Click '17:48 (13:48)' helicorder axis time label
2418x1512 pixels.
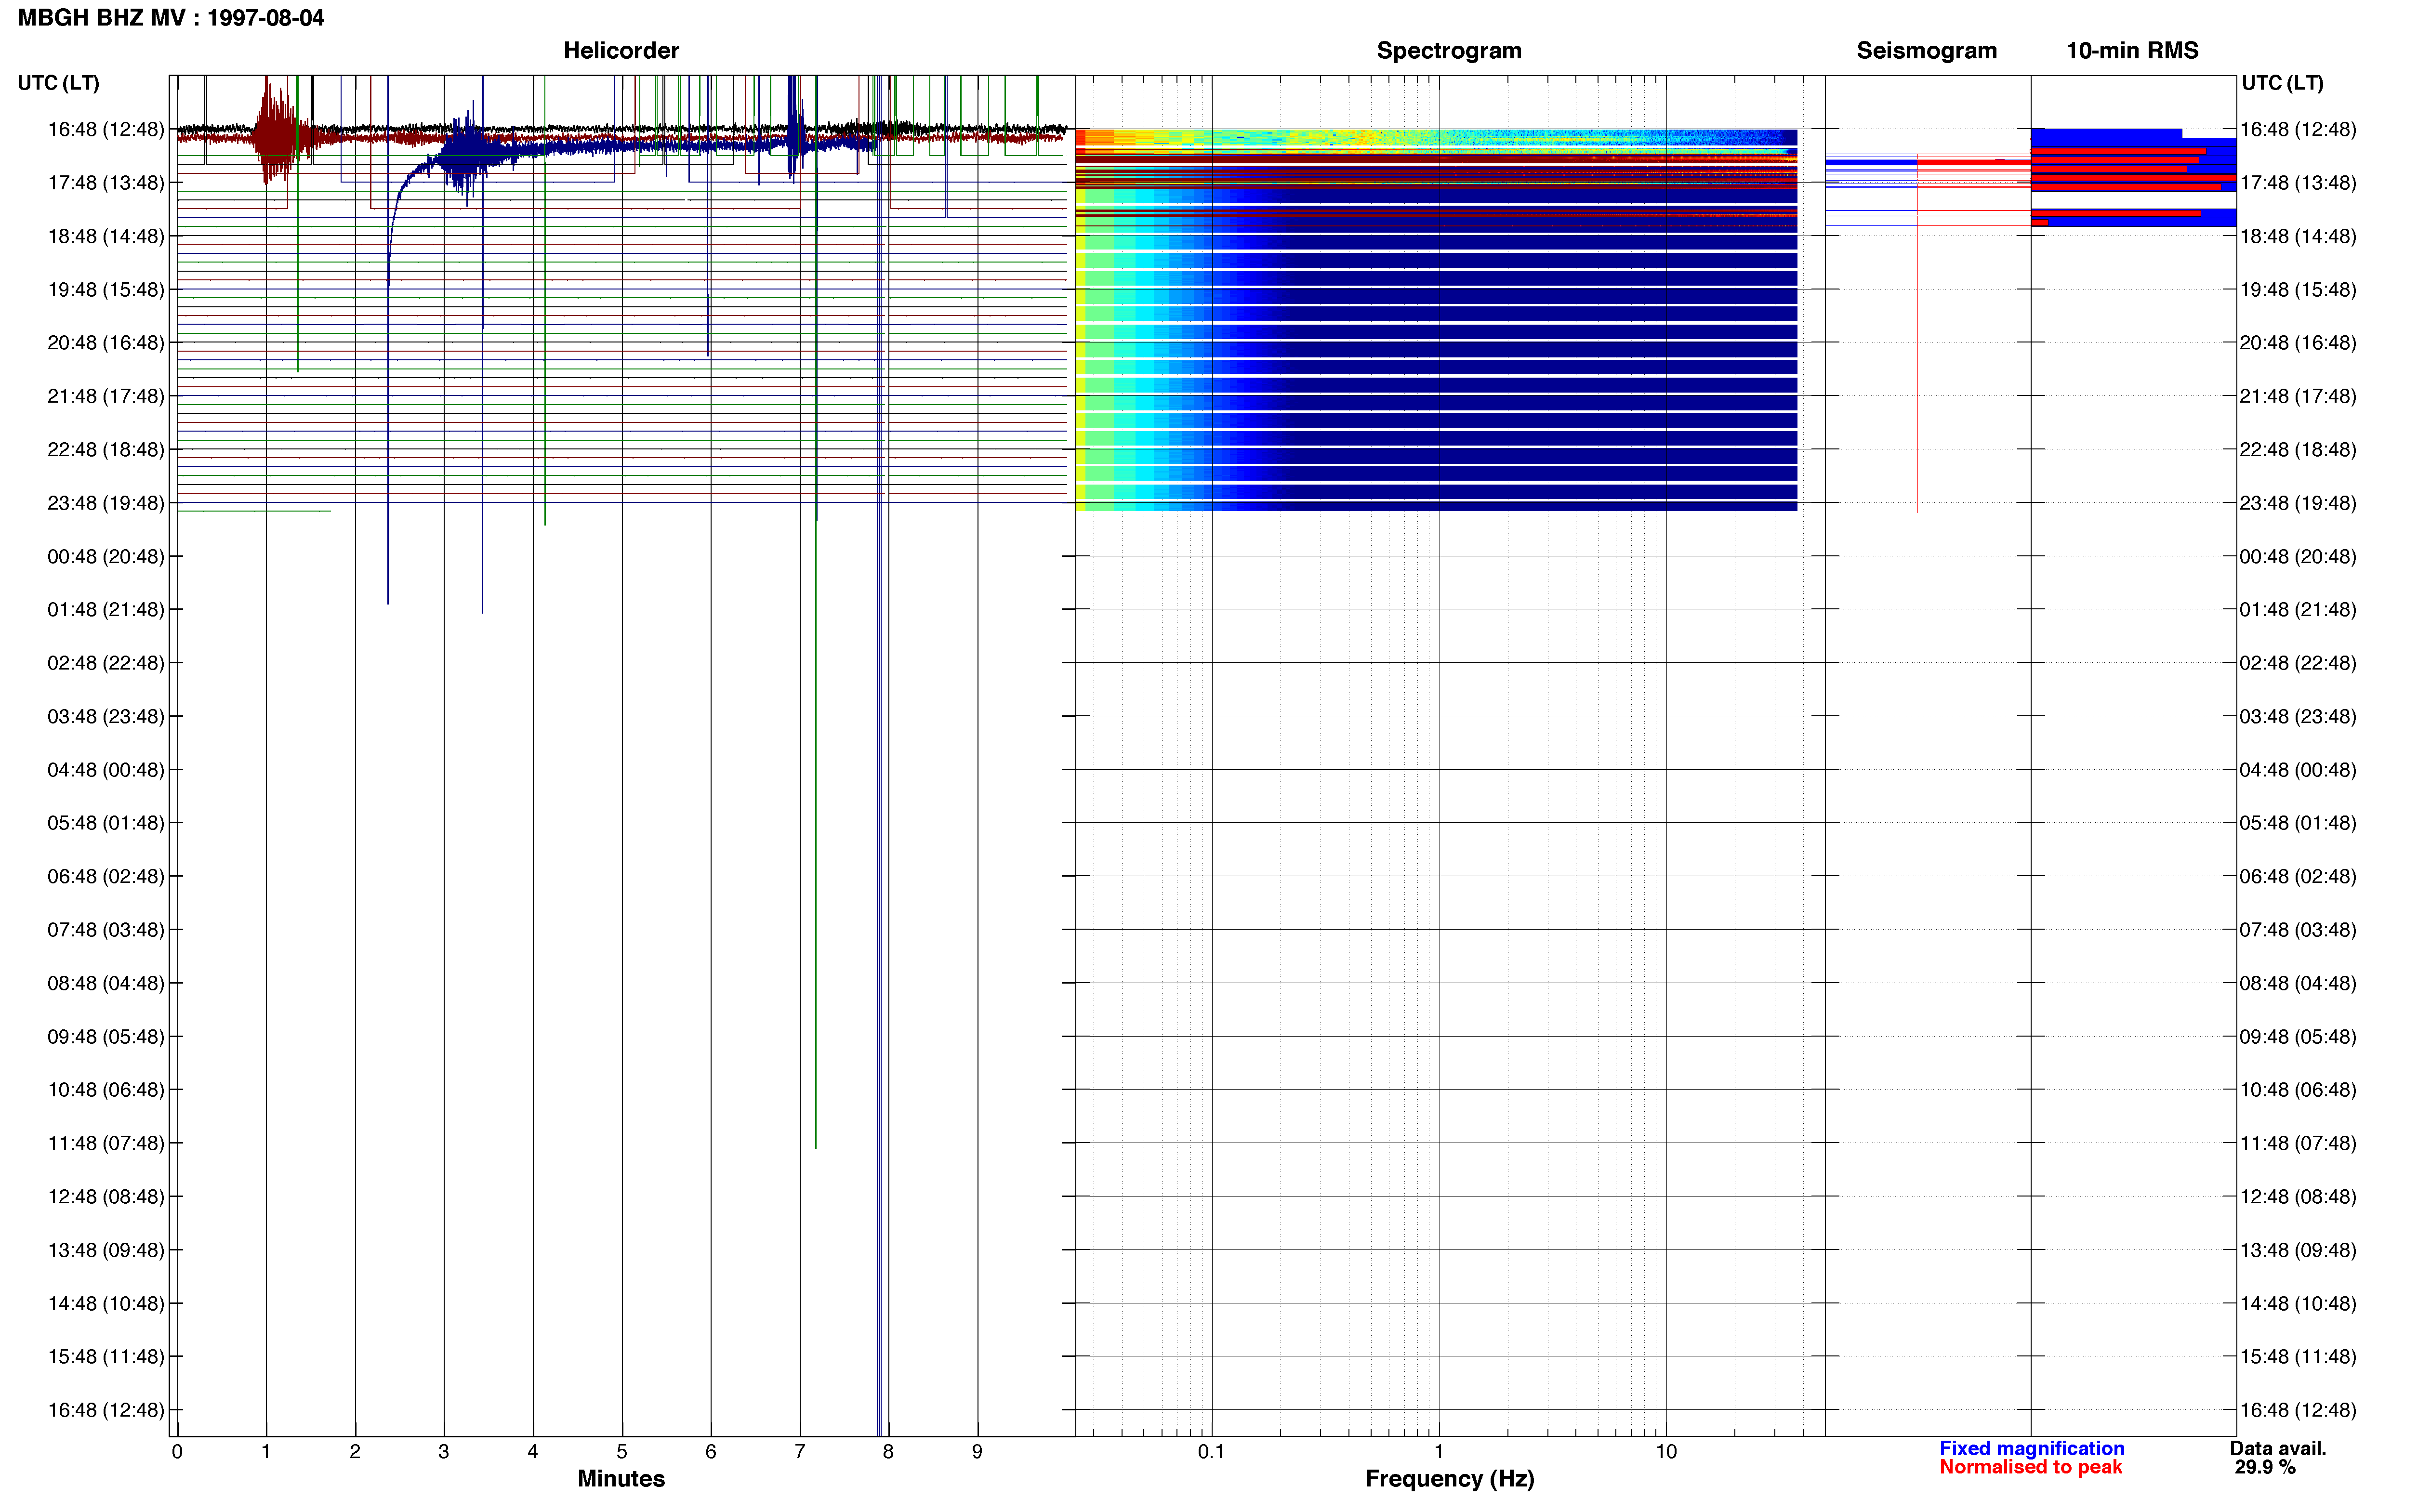tap(106, 183)
